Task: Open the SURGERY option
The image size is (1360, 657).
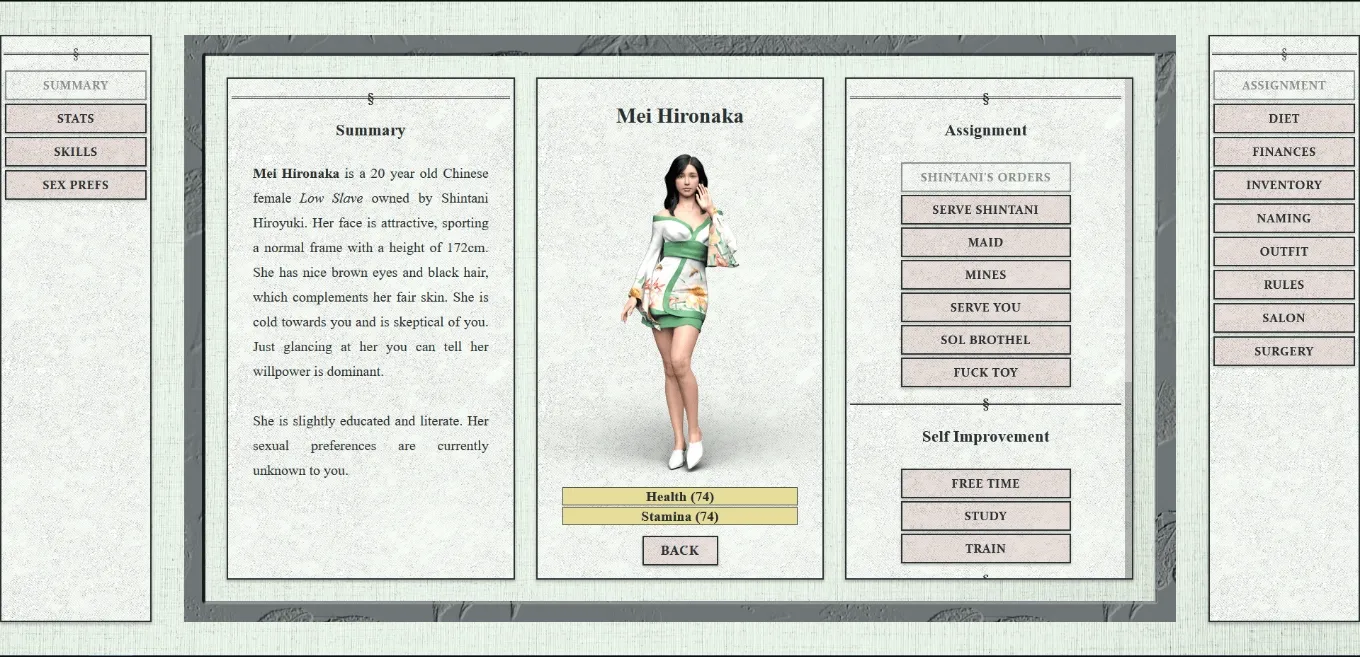Action: pyautogui.click(x=1283, y=350)
